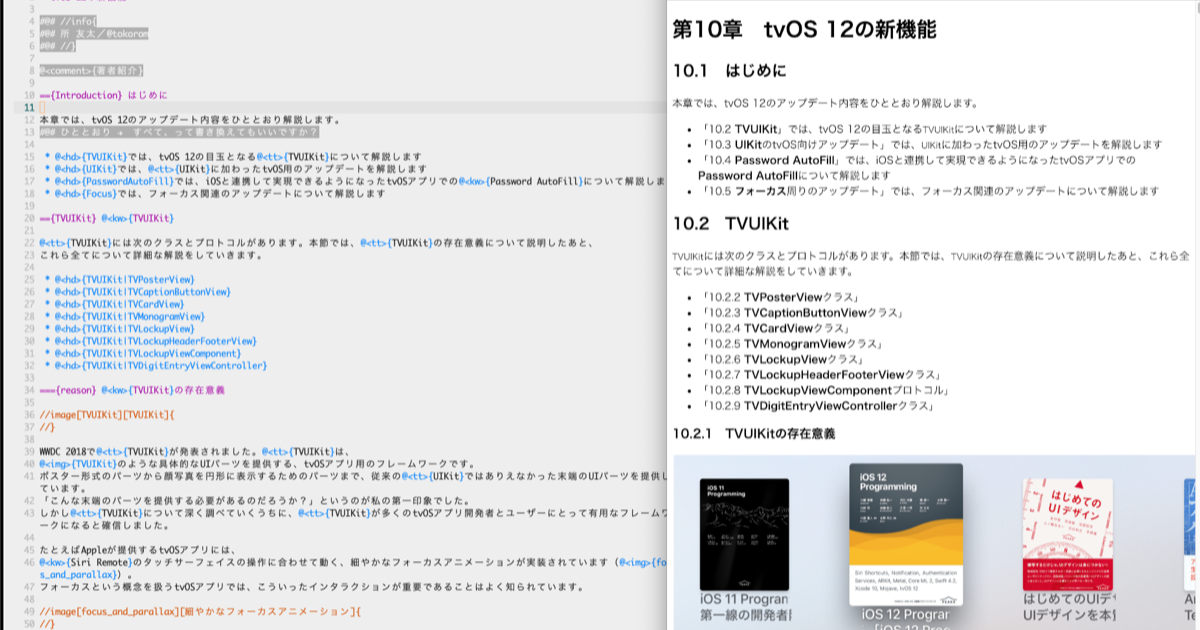Image resolution: width=1200 pixels, height=630 pixels.
Task: Click editor heading ==={reason} @<kw>{TVUIKit}の存在意義
Action: click(x=132, y=389)
